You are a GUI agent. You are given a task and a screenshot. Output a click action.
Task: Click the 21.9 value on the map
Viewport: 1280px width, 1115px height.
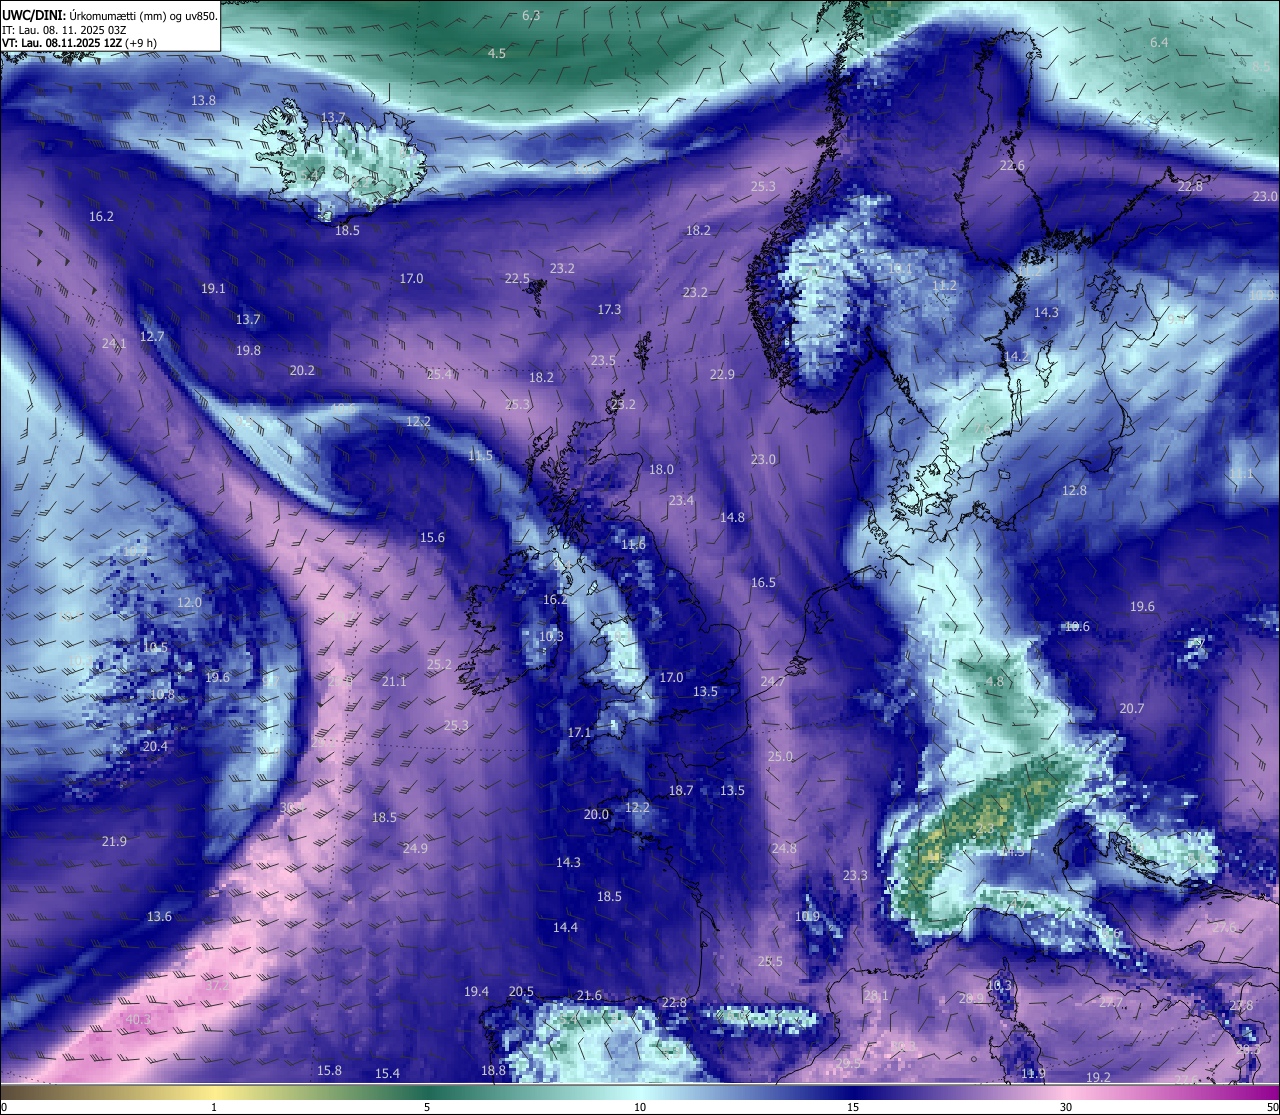coord(114,841)
